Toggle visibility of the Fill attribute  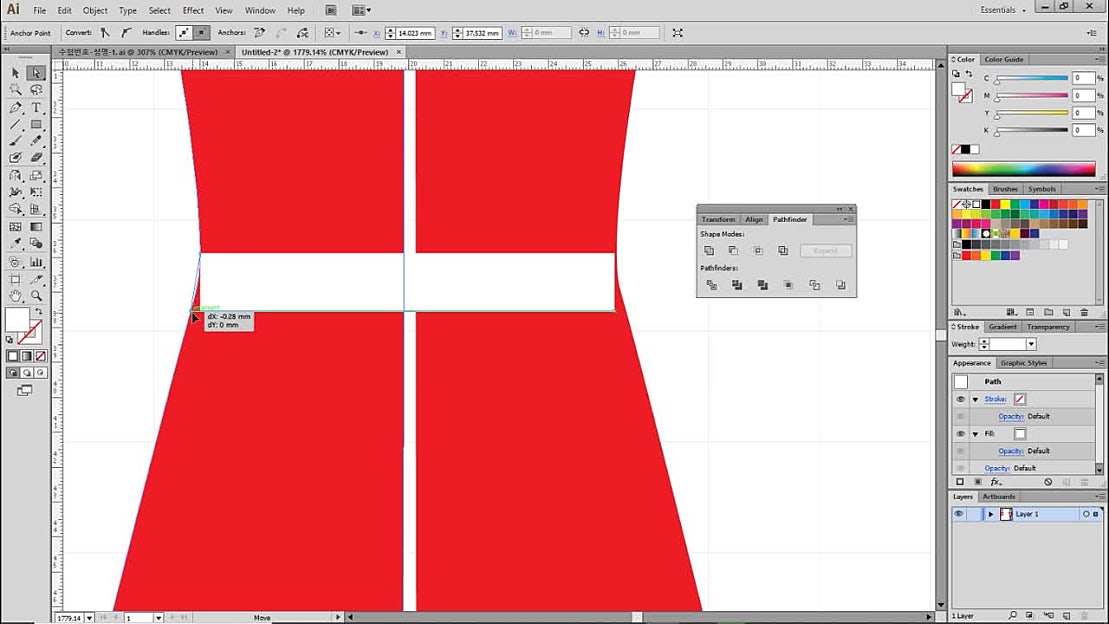point(960,434)
